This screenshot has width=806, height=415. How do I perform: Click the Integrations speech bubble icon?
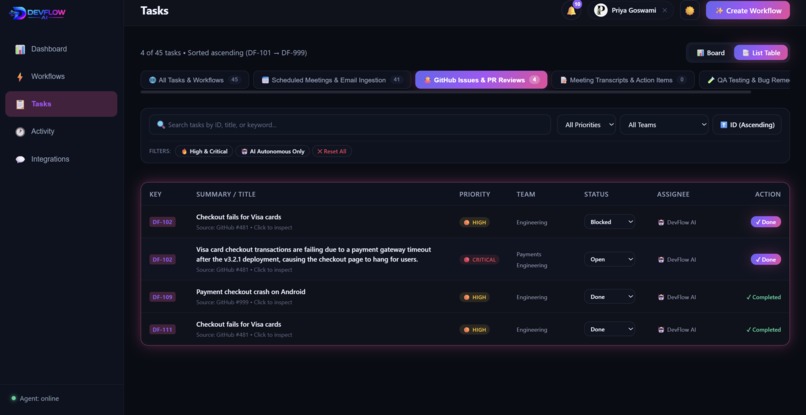[x=20, y=159]
